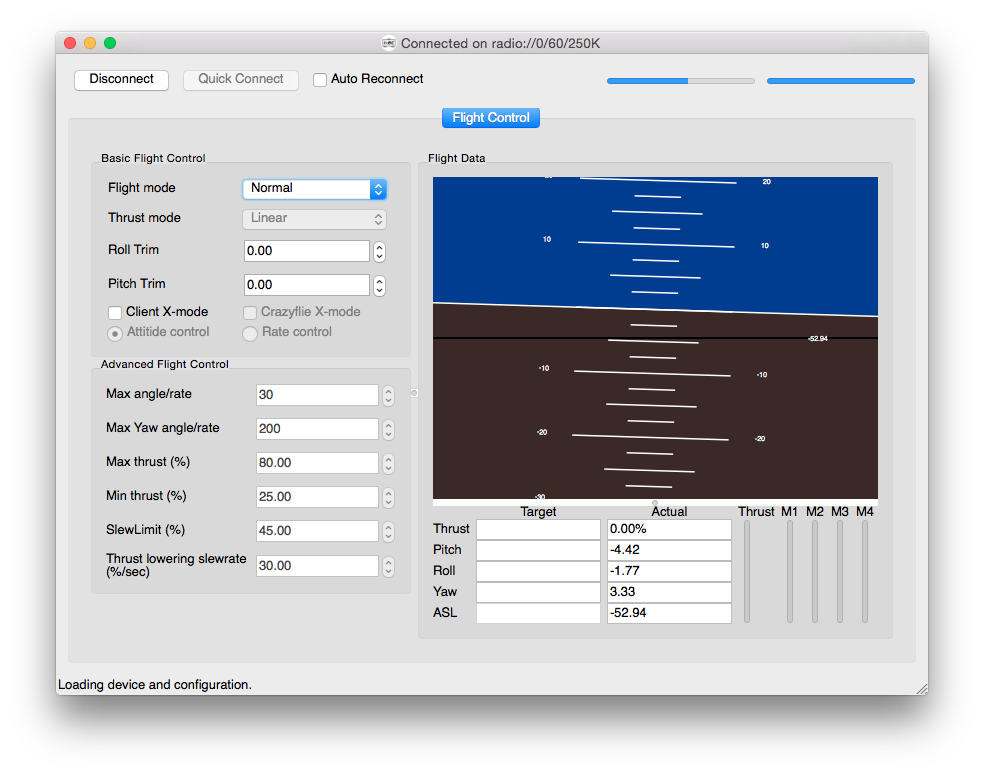The width and height of the screenshot is (984, 775).
Task: Click the artificial horizon attitude display
Action: coord(655,338)
